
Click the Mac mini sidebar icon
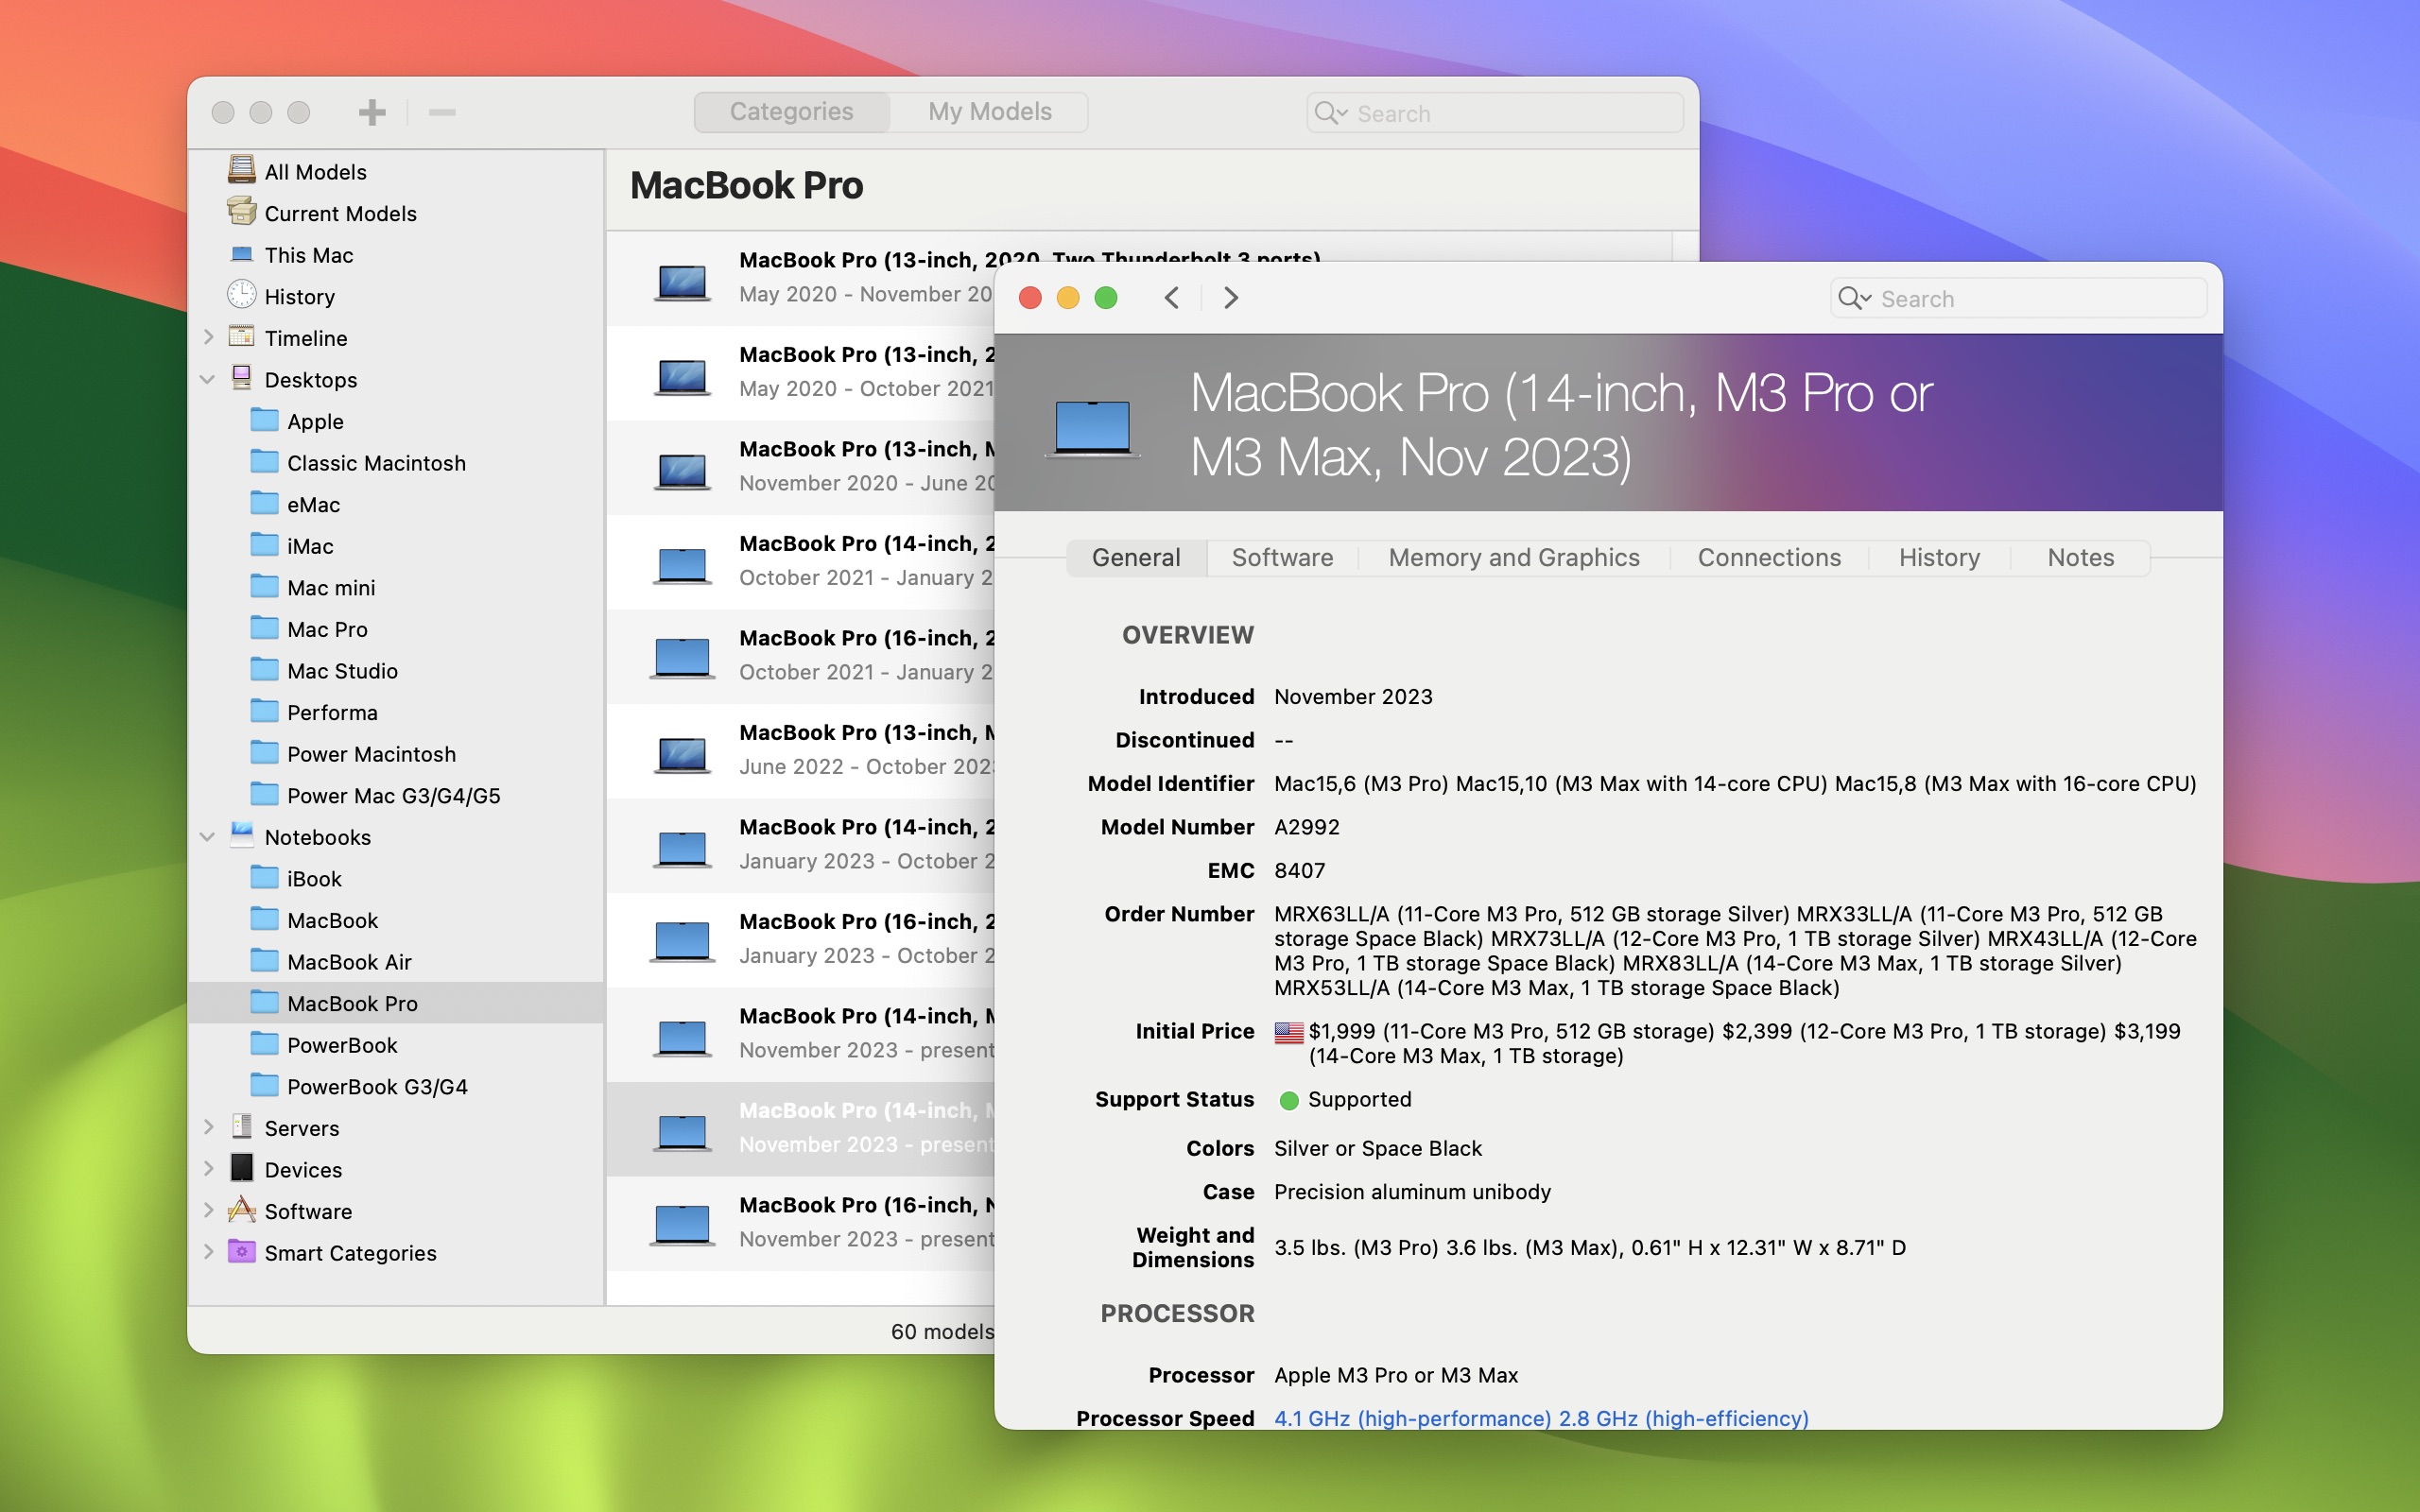265,585
